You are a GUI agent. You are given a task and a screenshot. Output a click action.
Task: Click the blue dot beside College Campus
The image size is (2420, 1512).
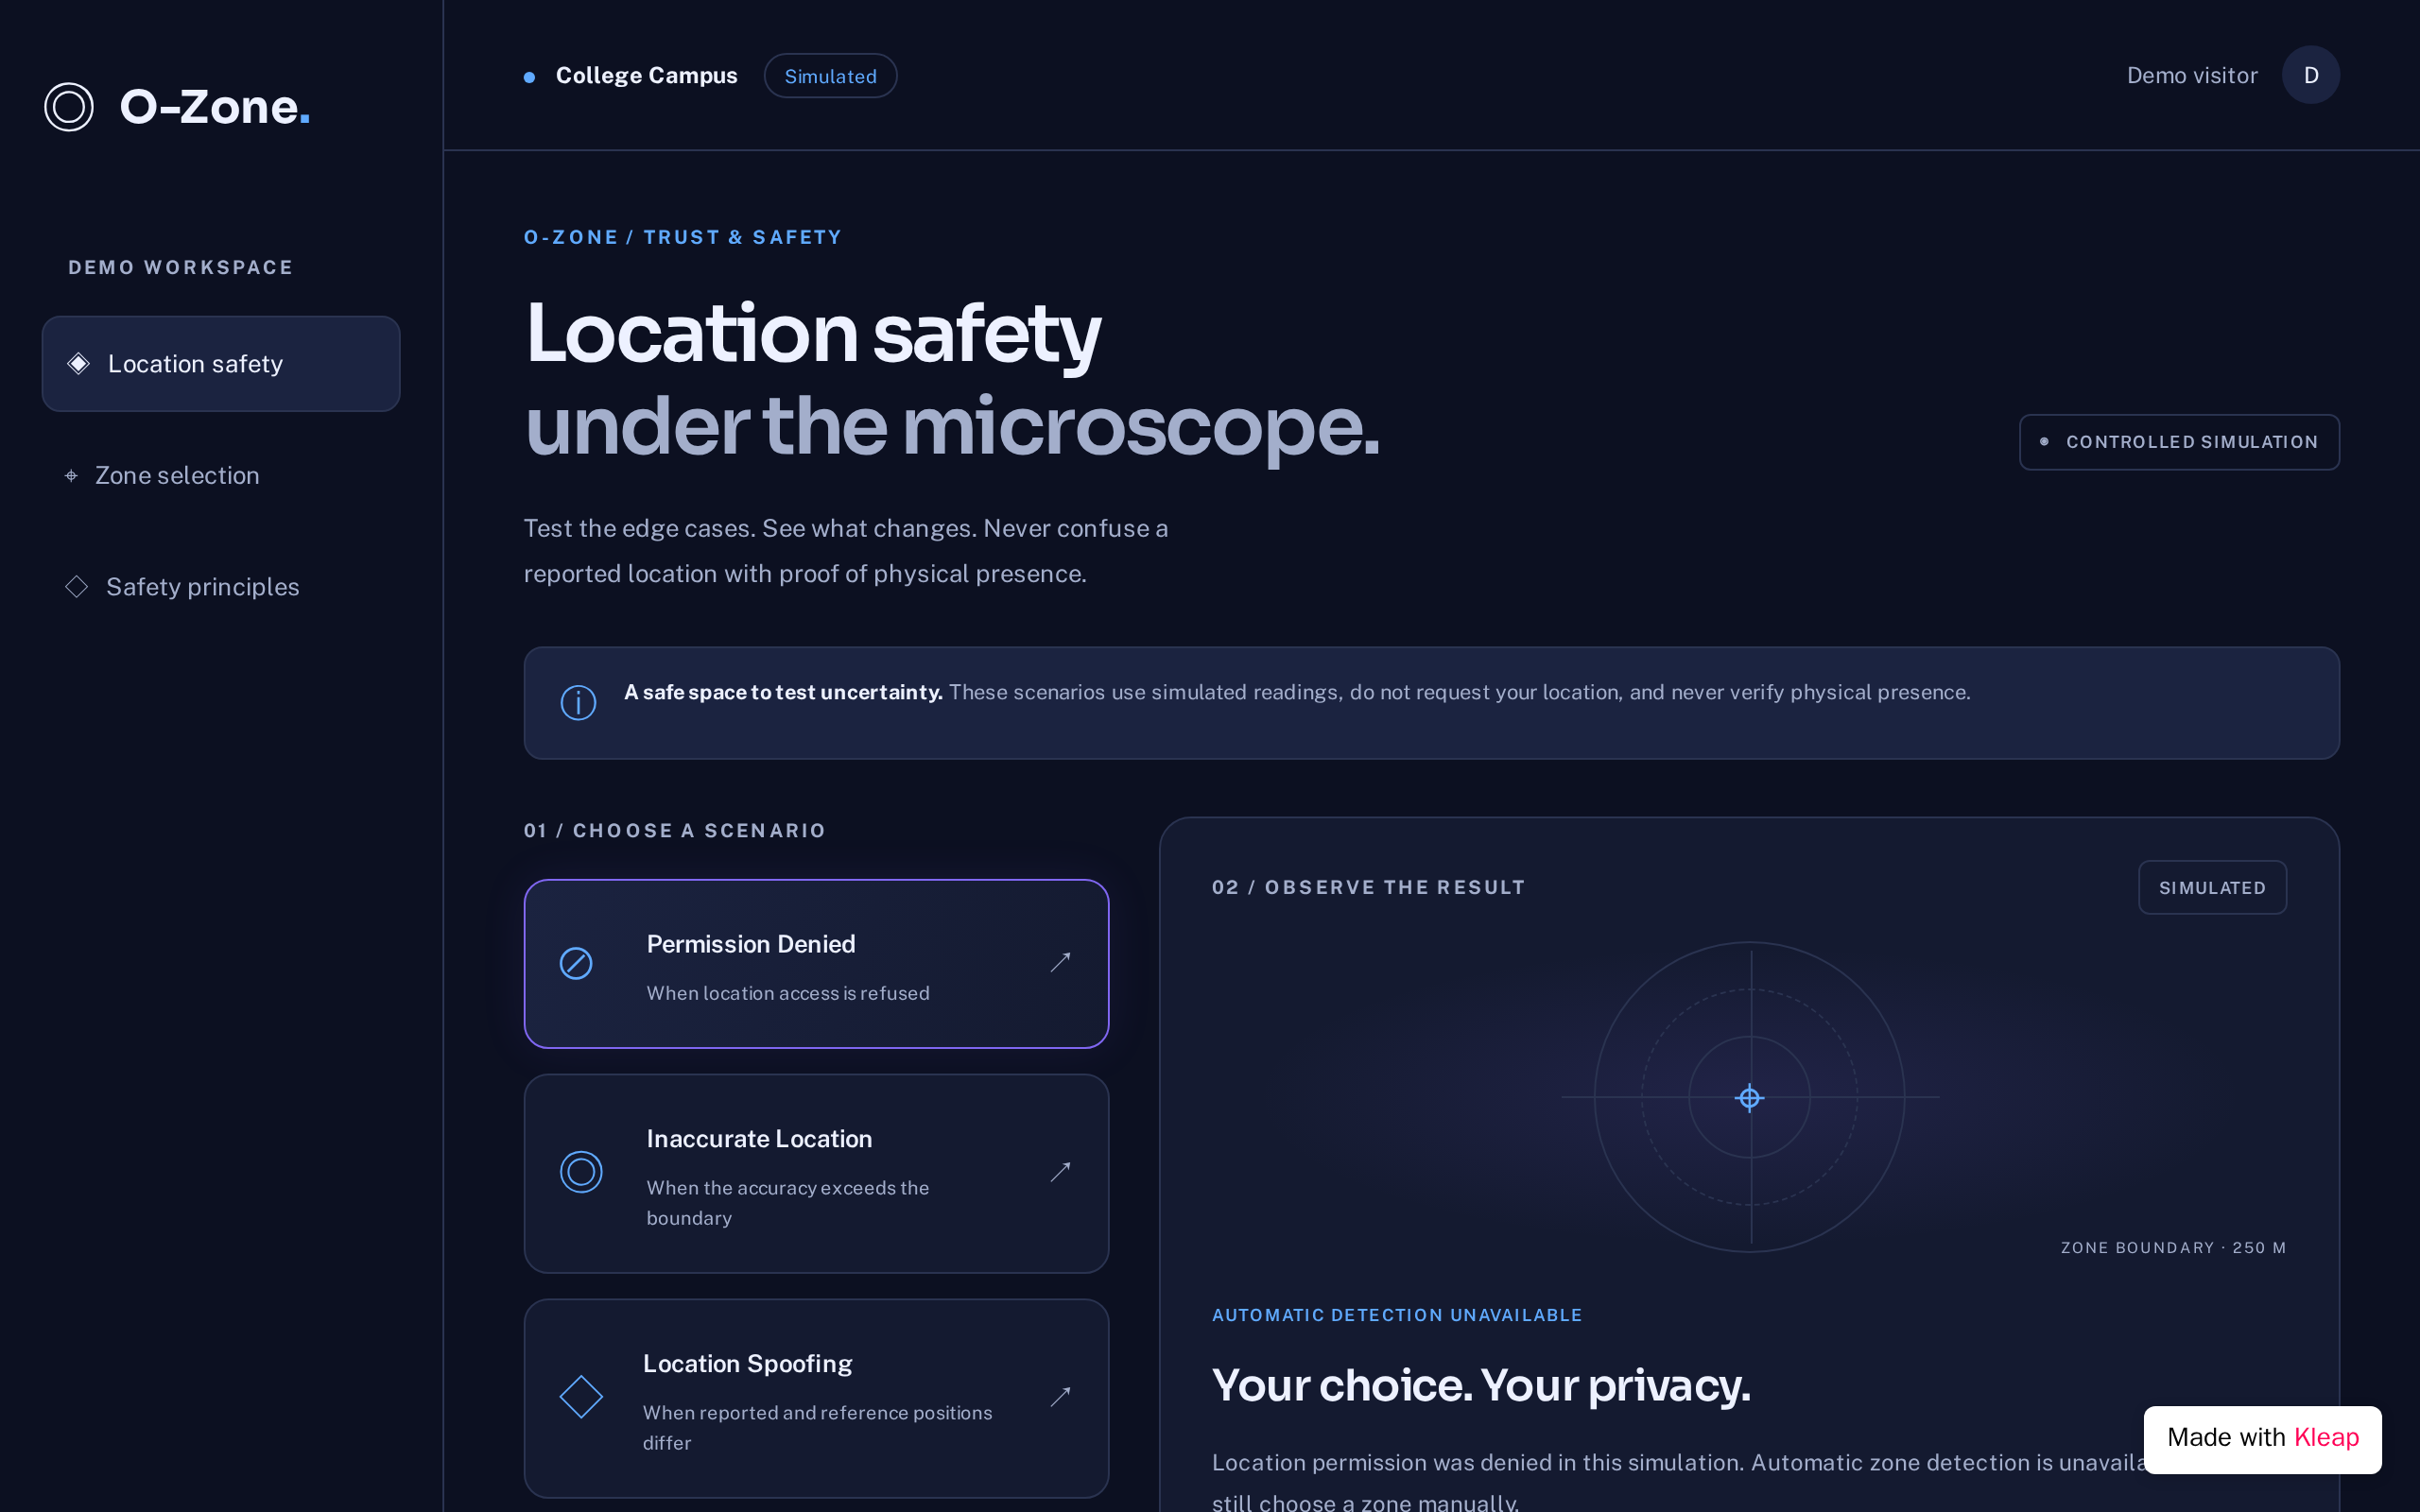pos(529,77)
